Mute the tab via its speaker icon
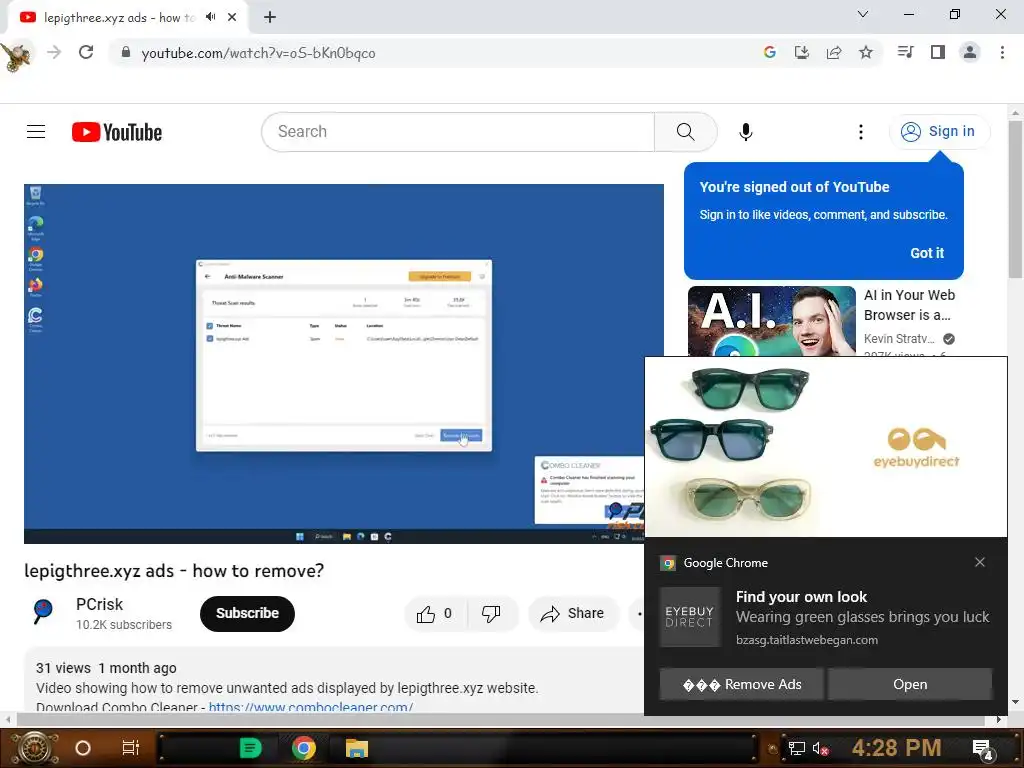The height and width of the screenshot is (768, 1024). click(210, 17)
